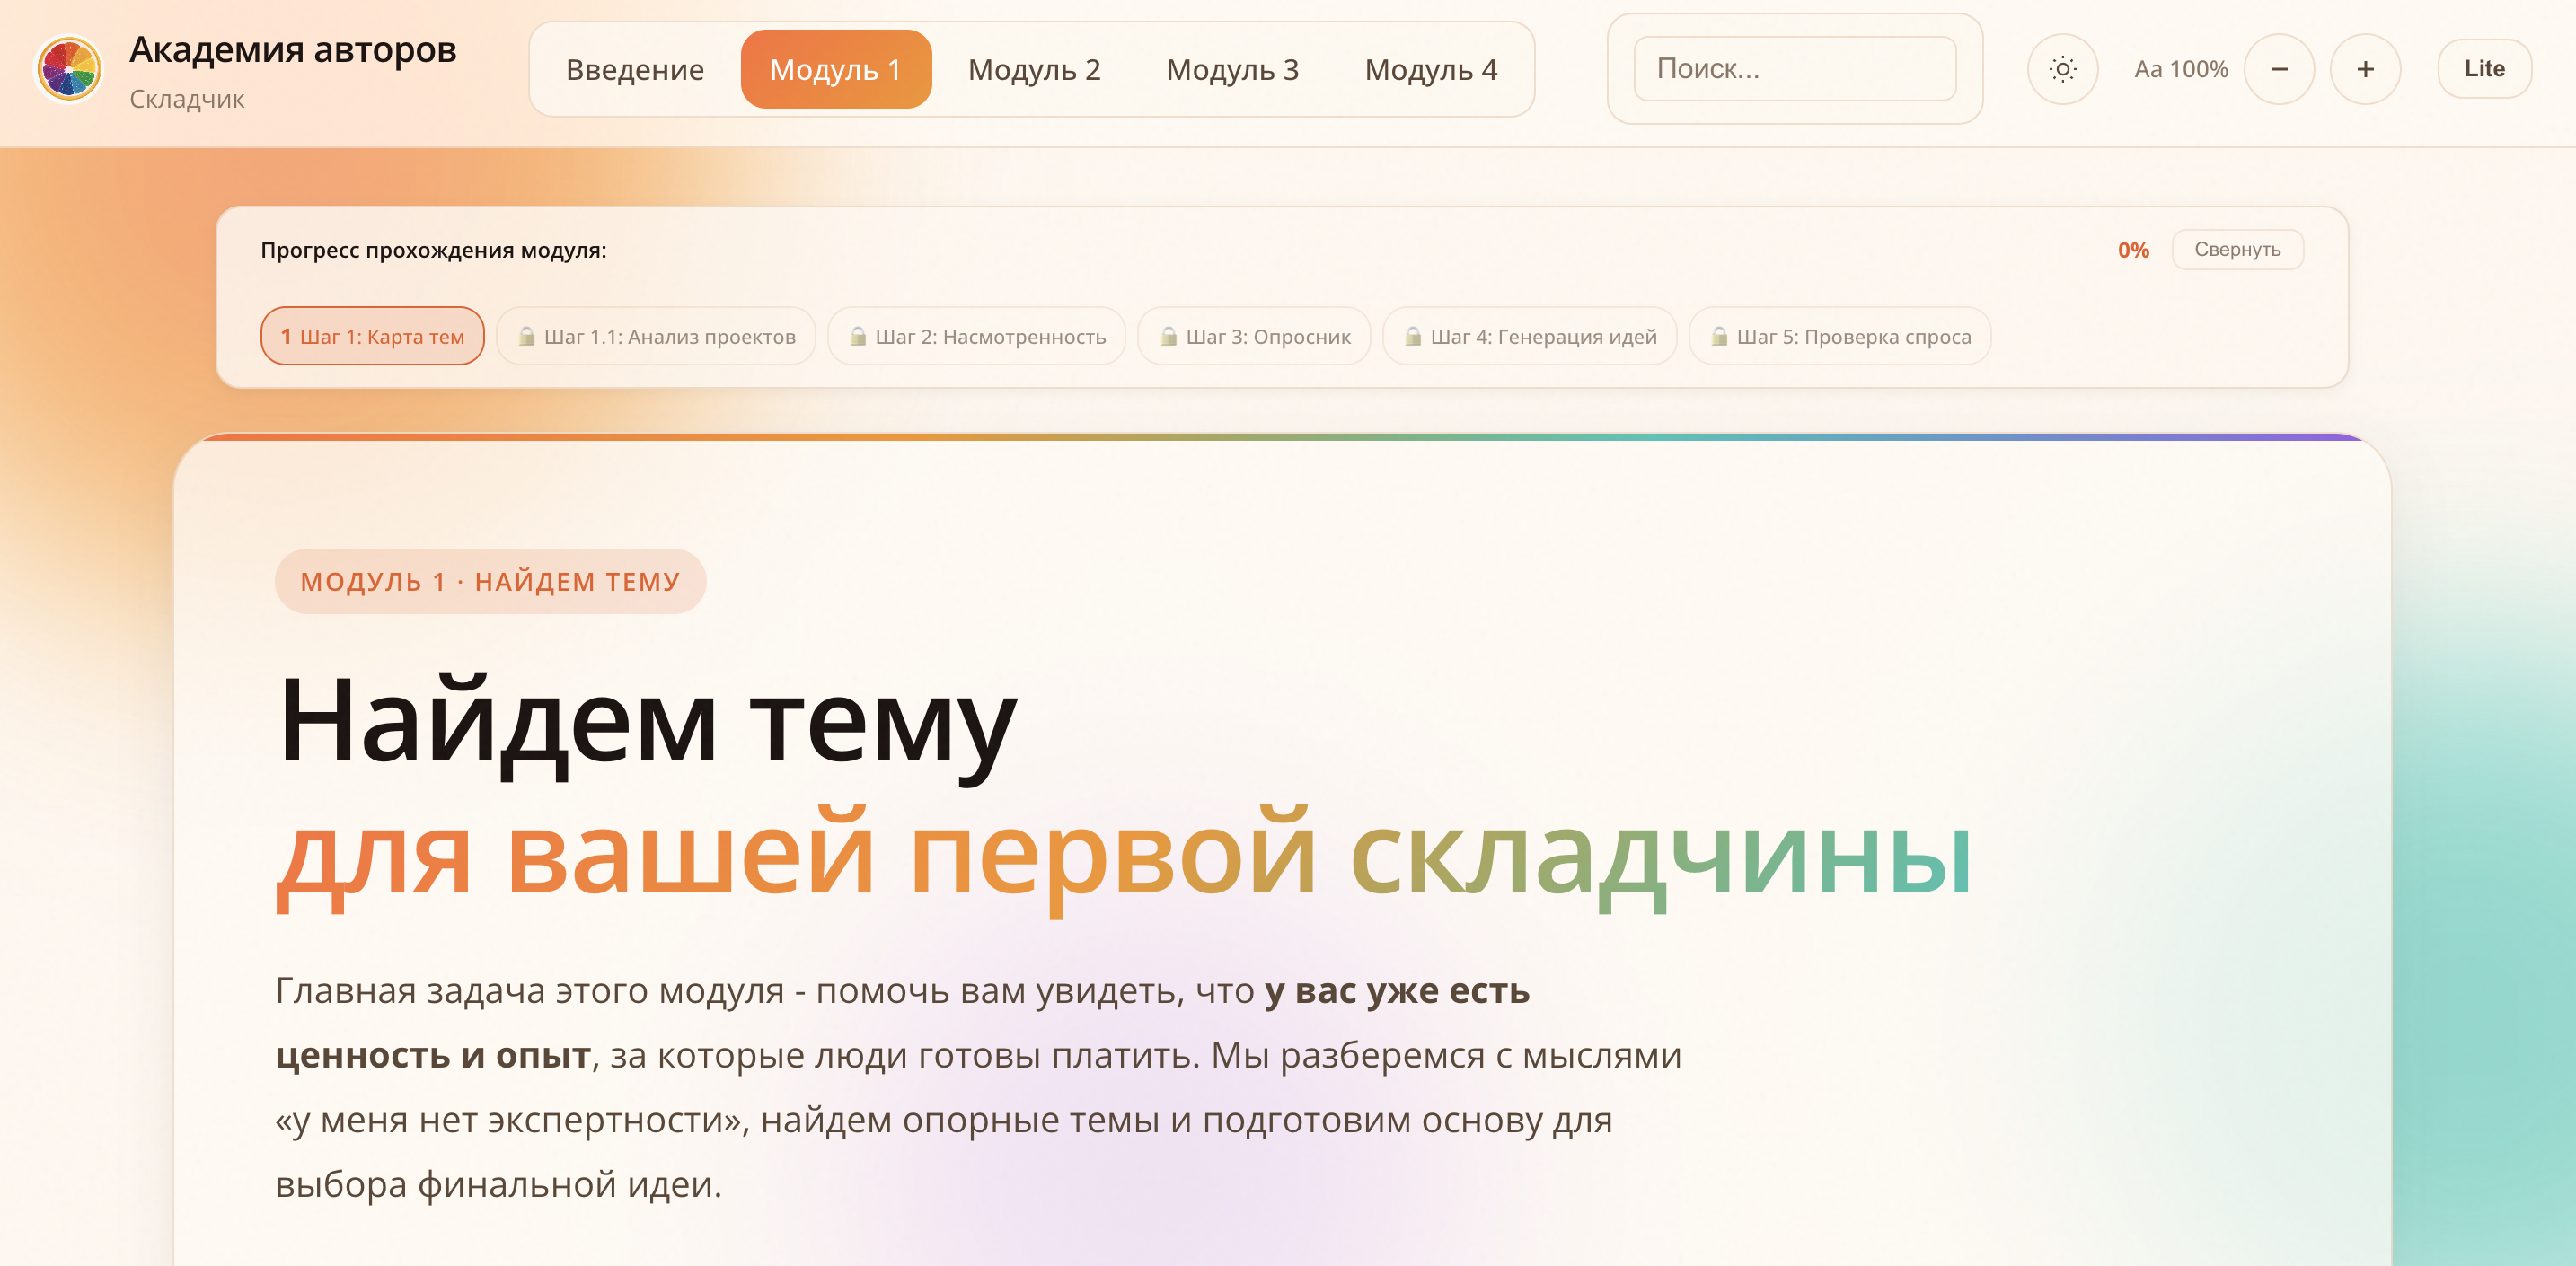Click lock icon on Шаг 2 step

click(x=857, y=336)
